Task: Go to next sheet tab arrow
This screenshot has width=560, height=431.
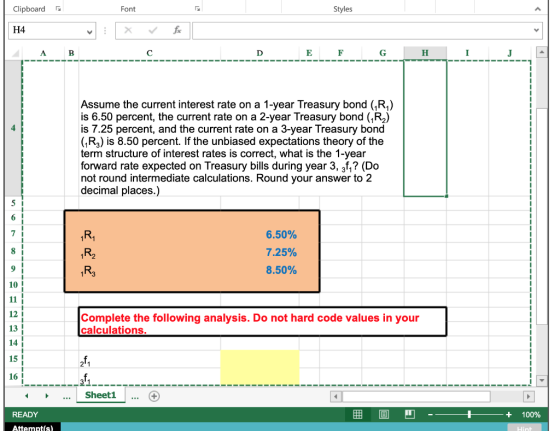Action: click(x=46, y=396)
